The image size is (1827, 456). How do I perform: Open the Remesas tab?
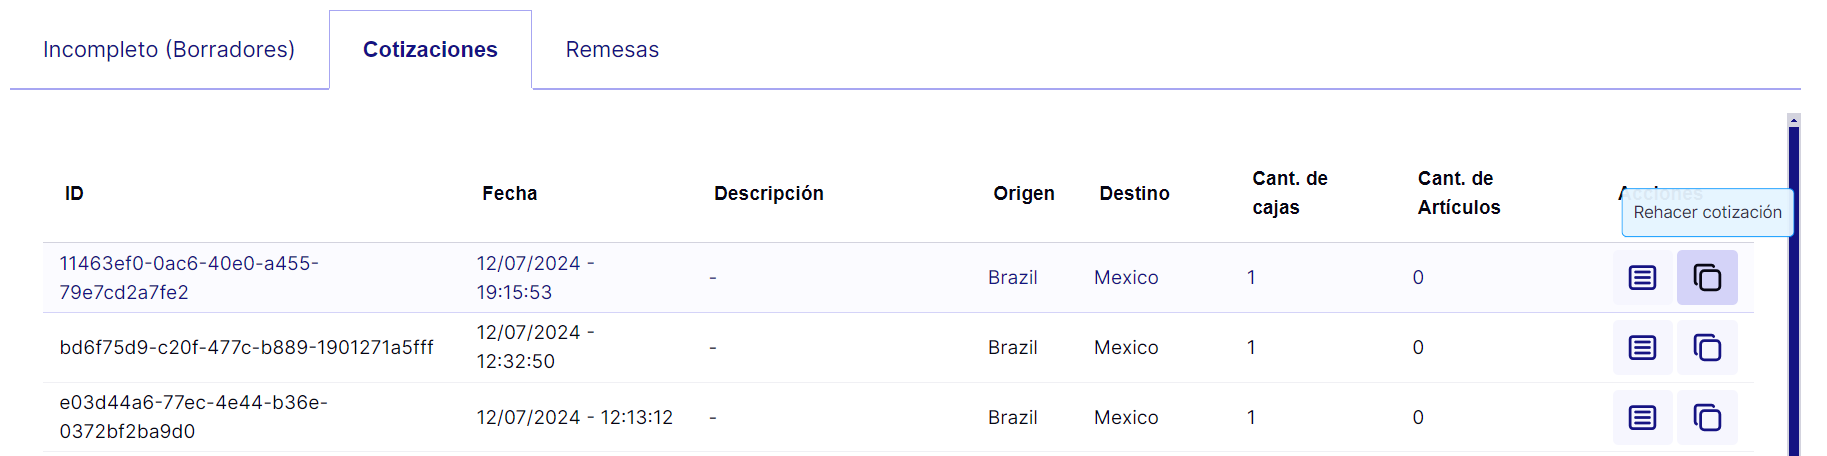pyautogui.click(x=612, y=49)
